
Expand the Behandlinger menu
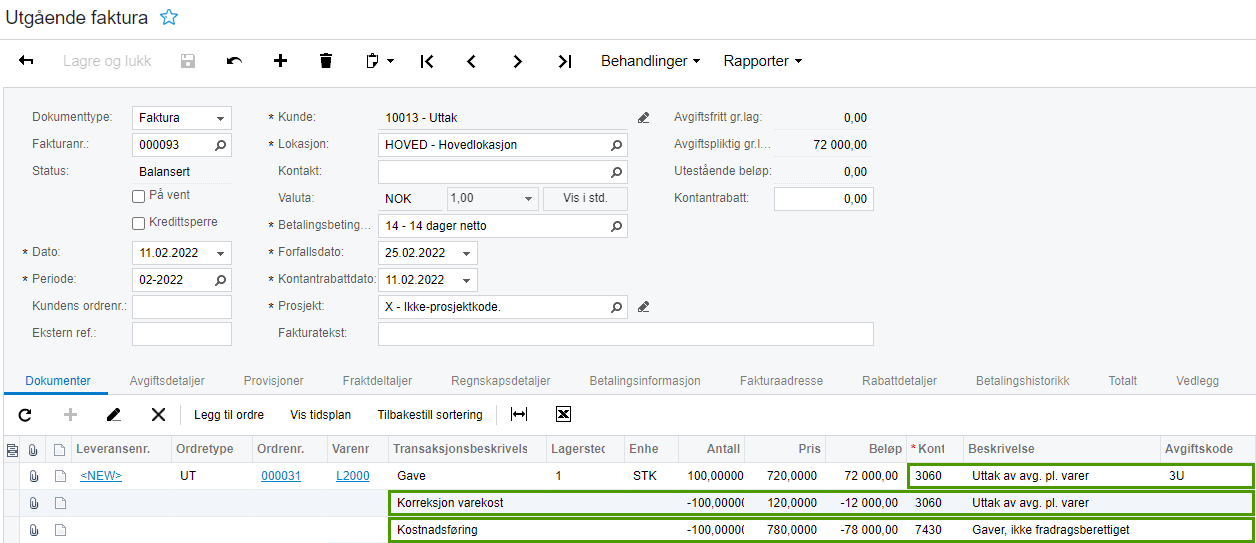(650, 61)
